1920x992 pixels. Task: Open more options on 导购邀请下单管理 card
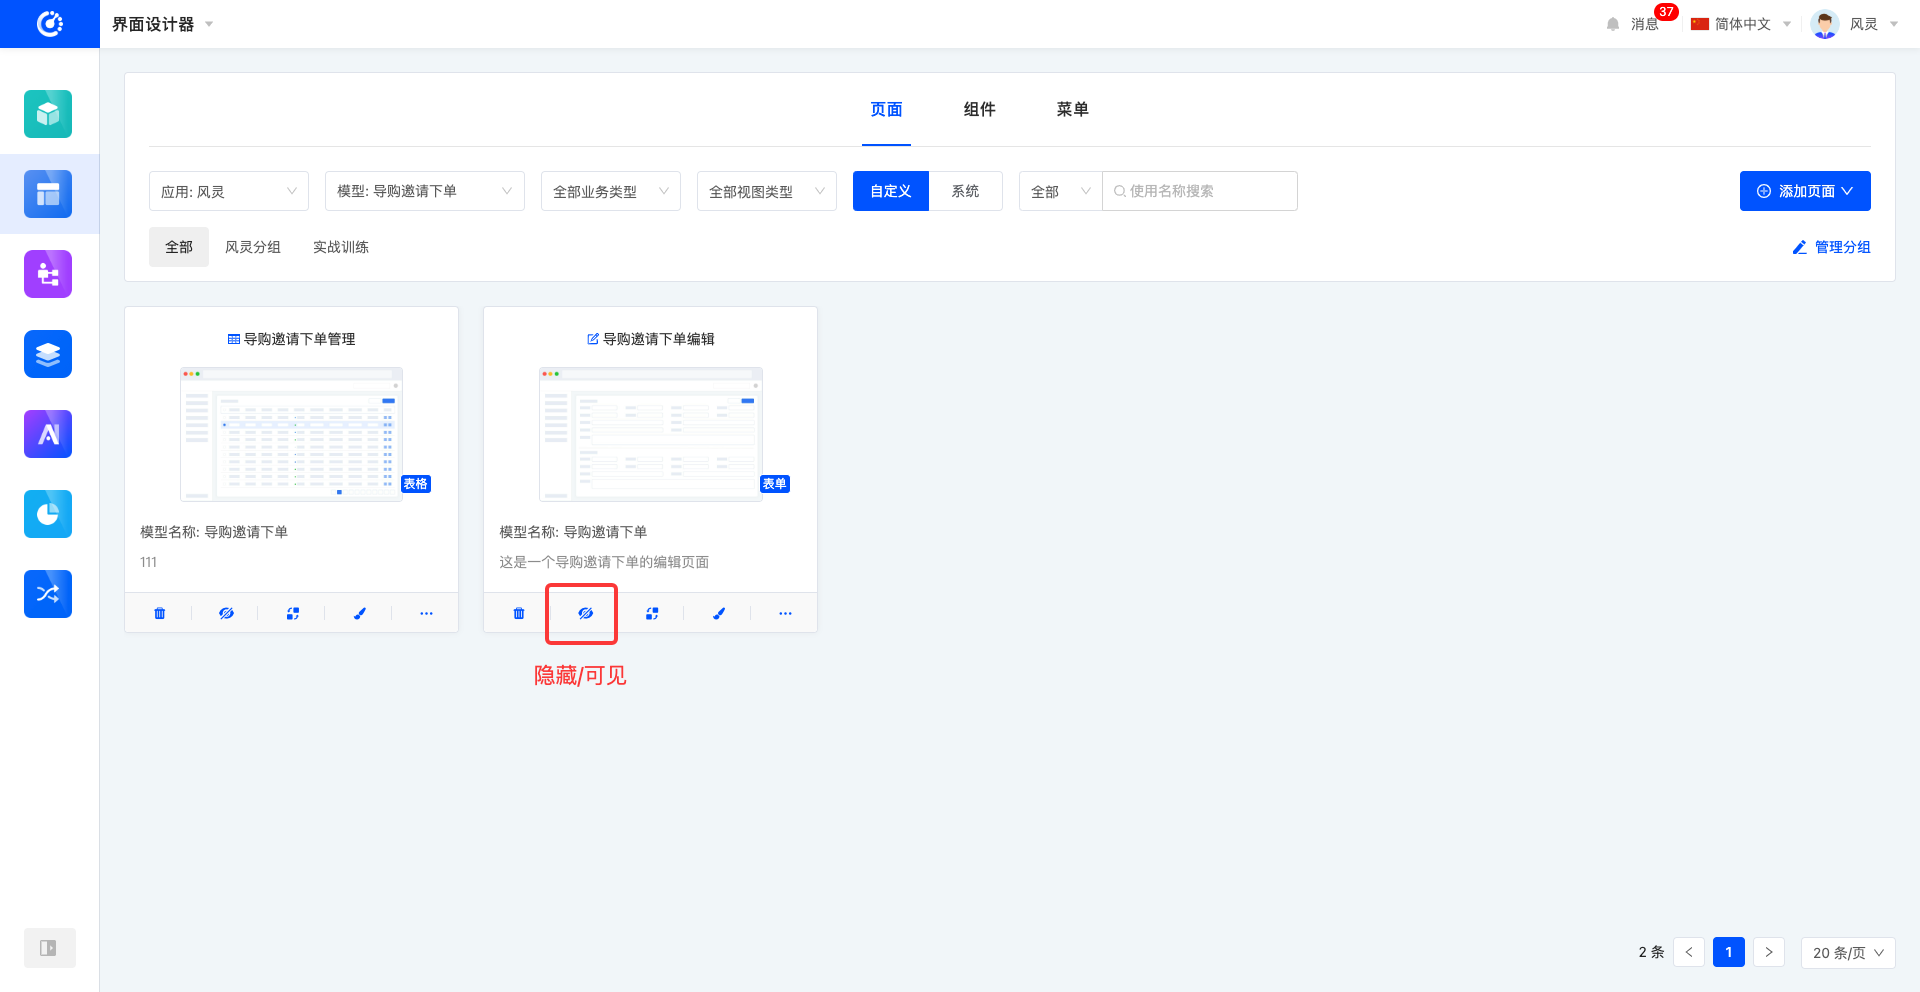pos(426,613)
